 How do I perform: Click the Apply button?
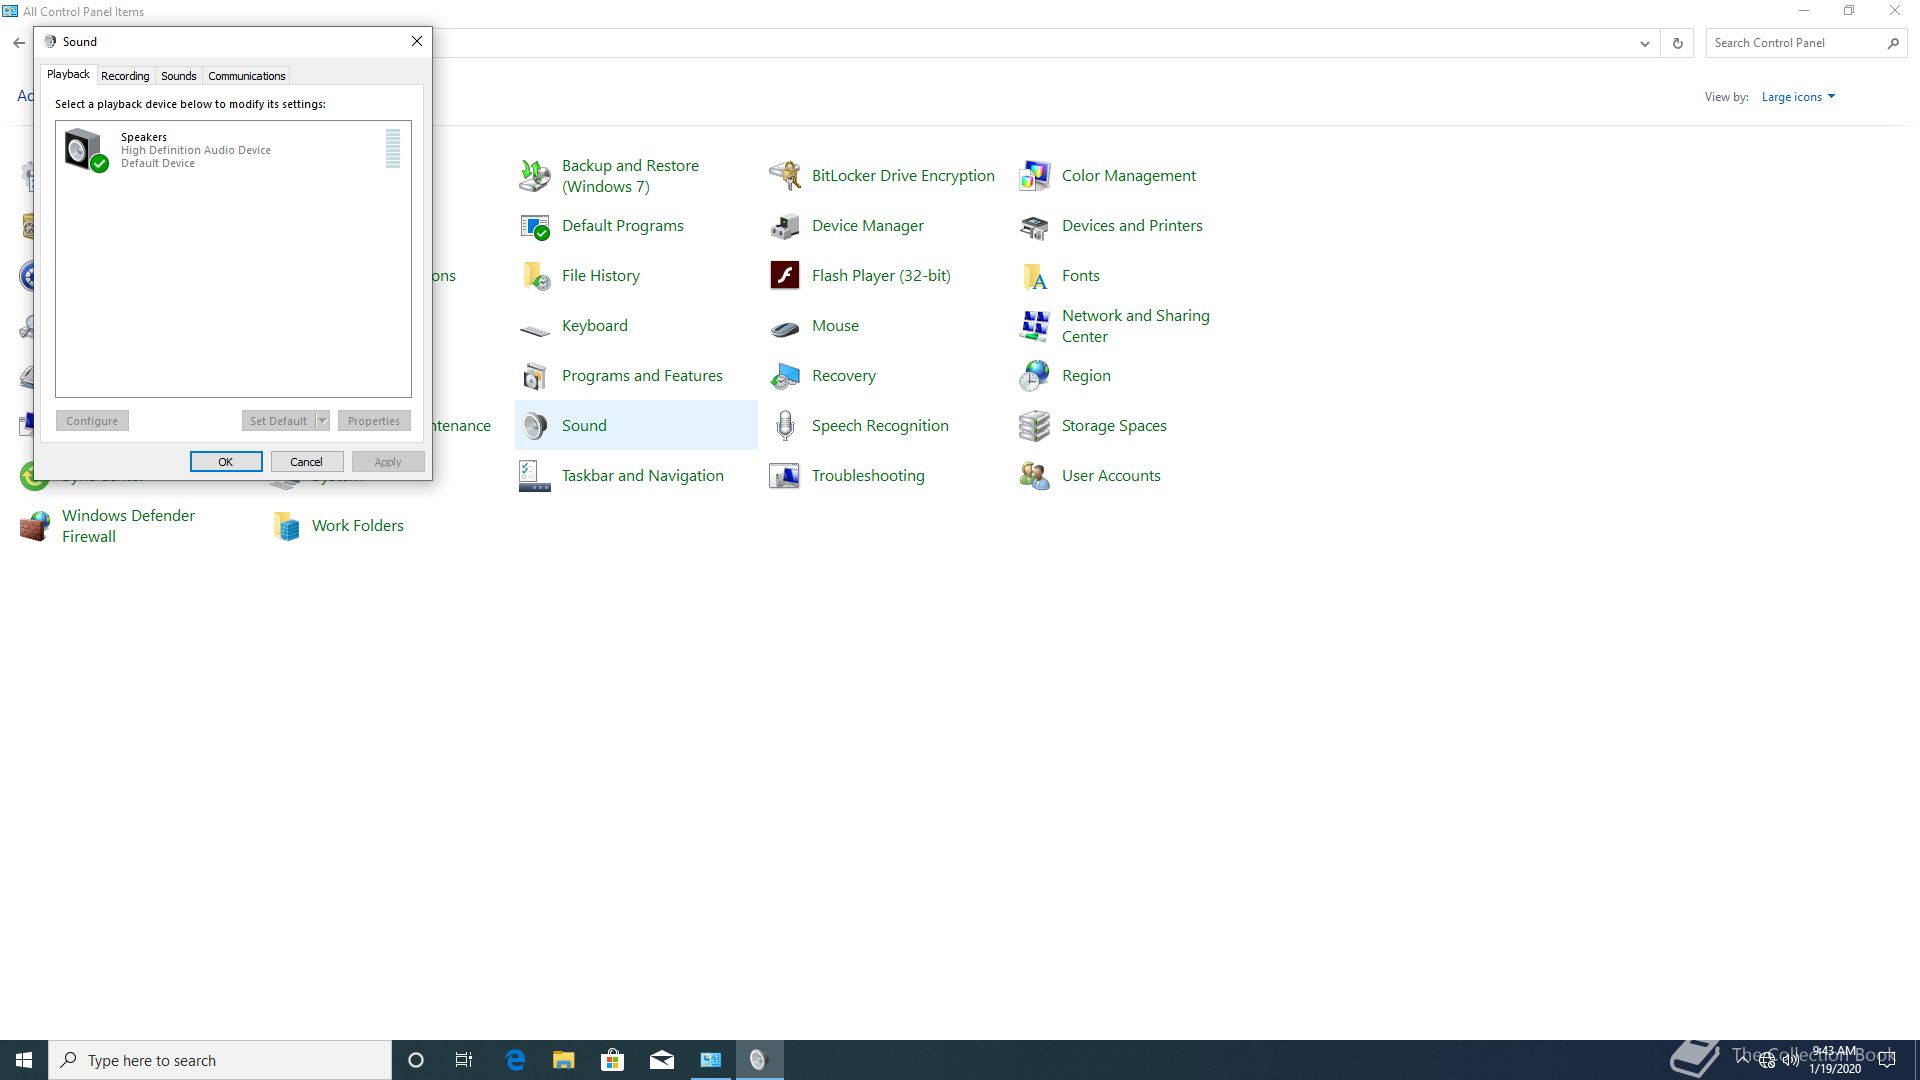(388, 462)
